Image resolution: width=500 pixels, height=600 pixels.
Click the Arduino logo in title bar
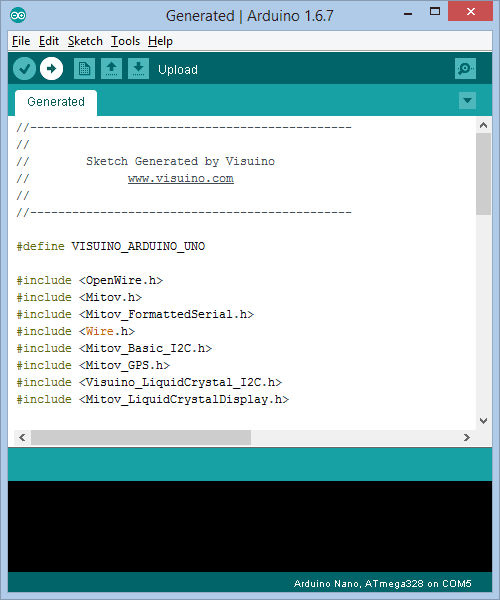18,15
